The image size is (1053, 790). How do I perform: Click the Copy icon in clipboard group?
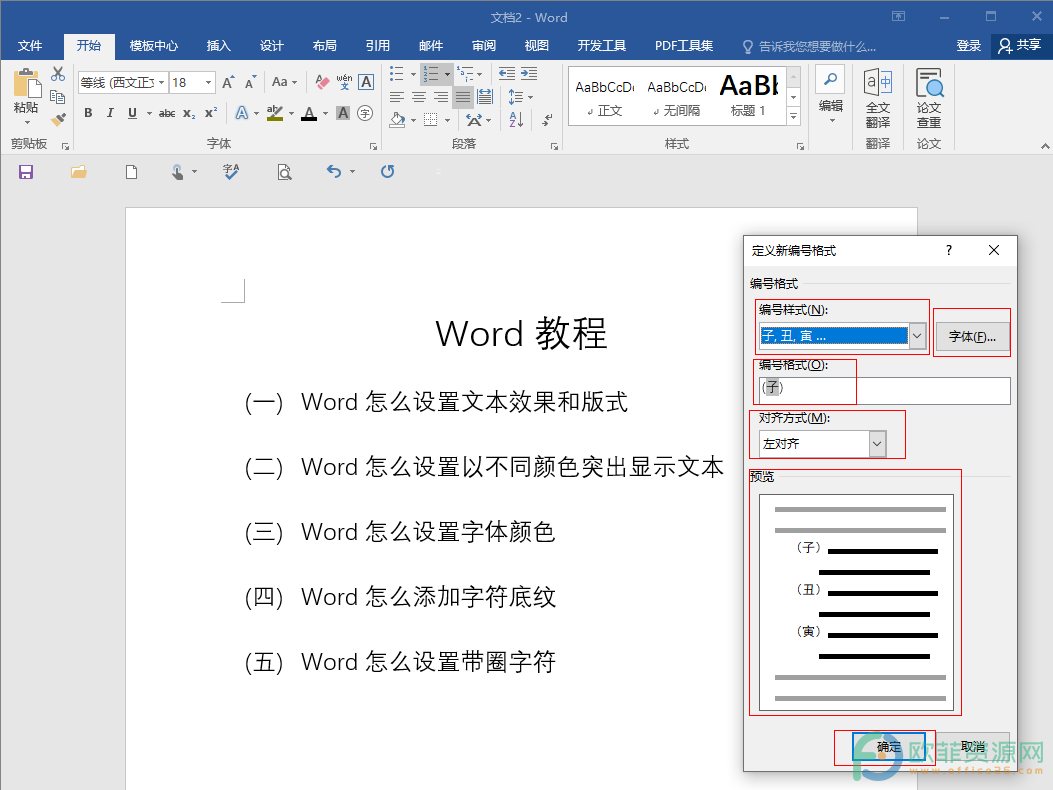coord(58,97)
